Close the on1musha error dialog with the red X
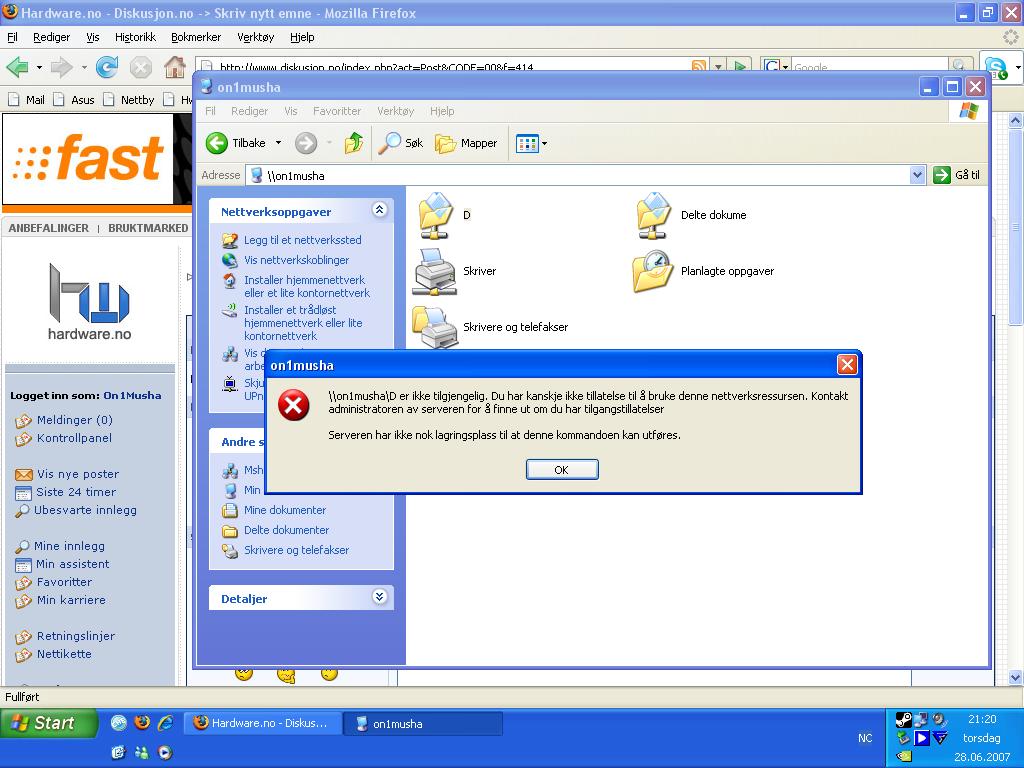 click(x=847, y=364)
